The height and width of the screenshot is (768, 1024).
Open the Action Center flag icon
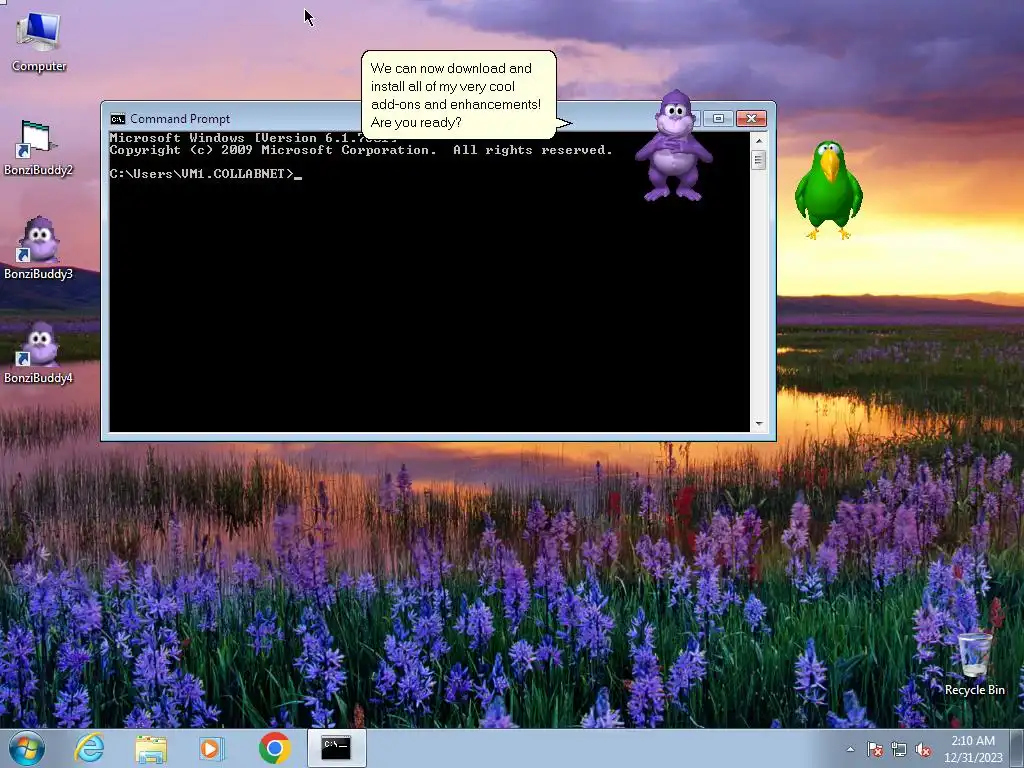click(874, 750)
